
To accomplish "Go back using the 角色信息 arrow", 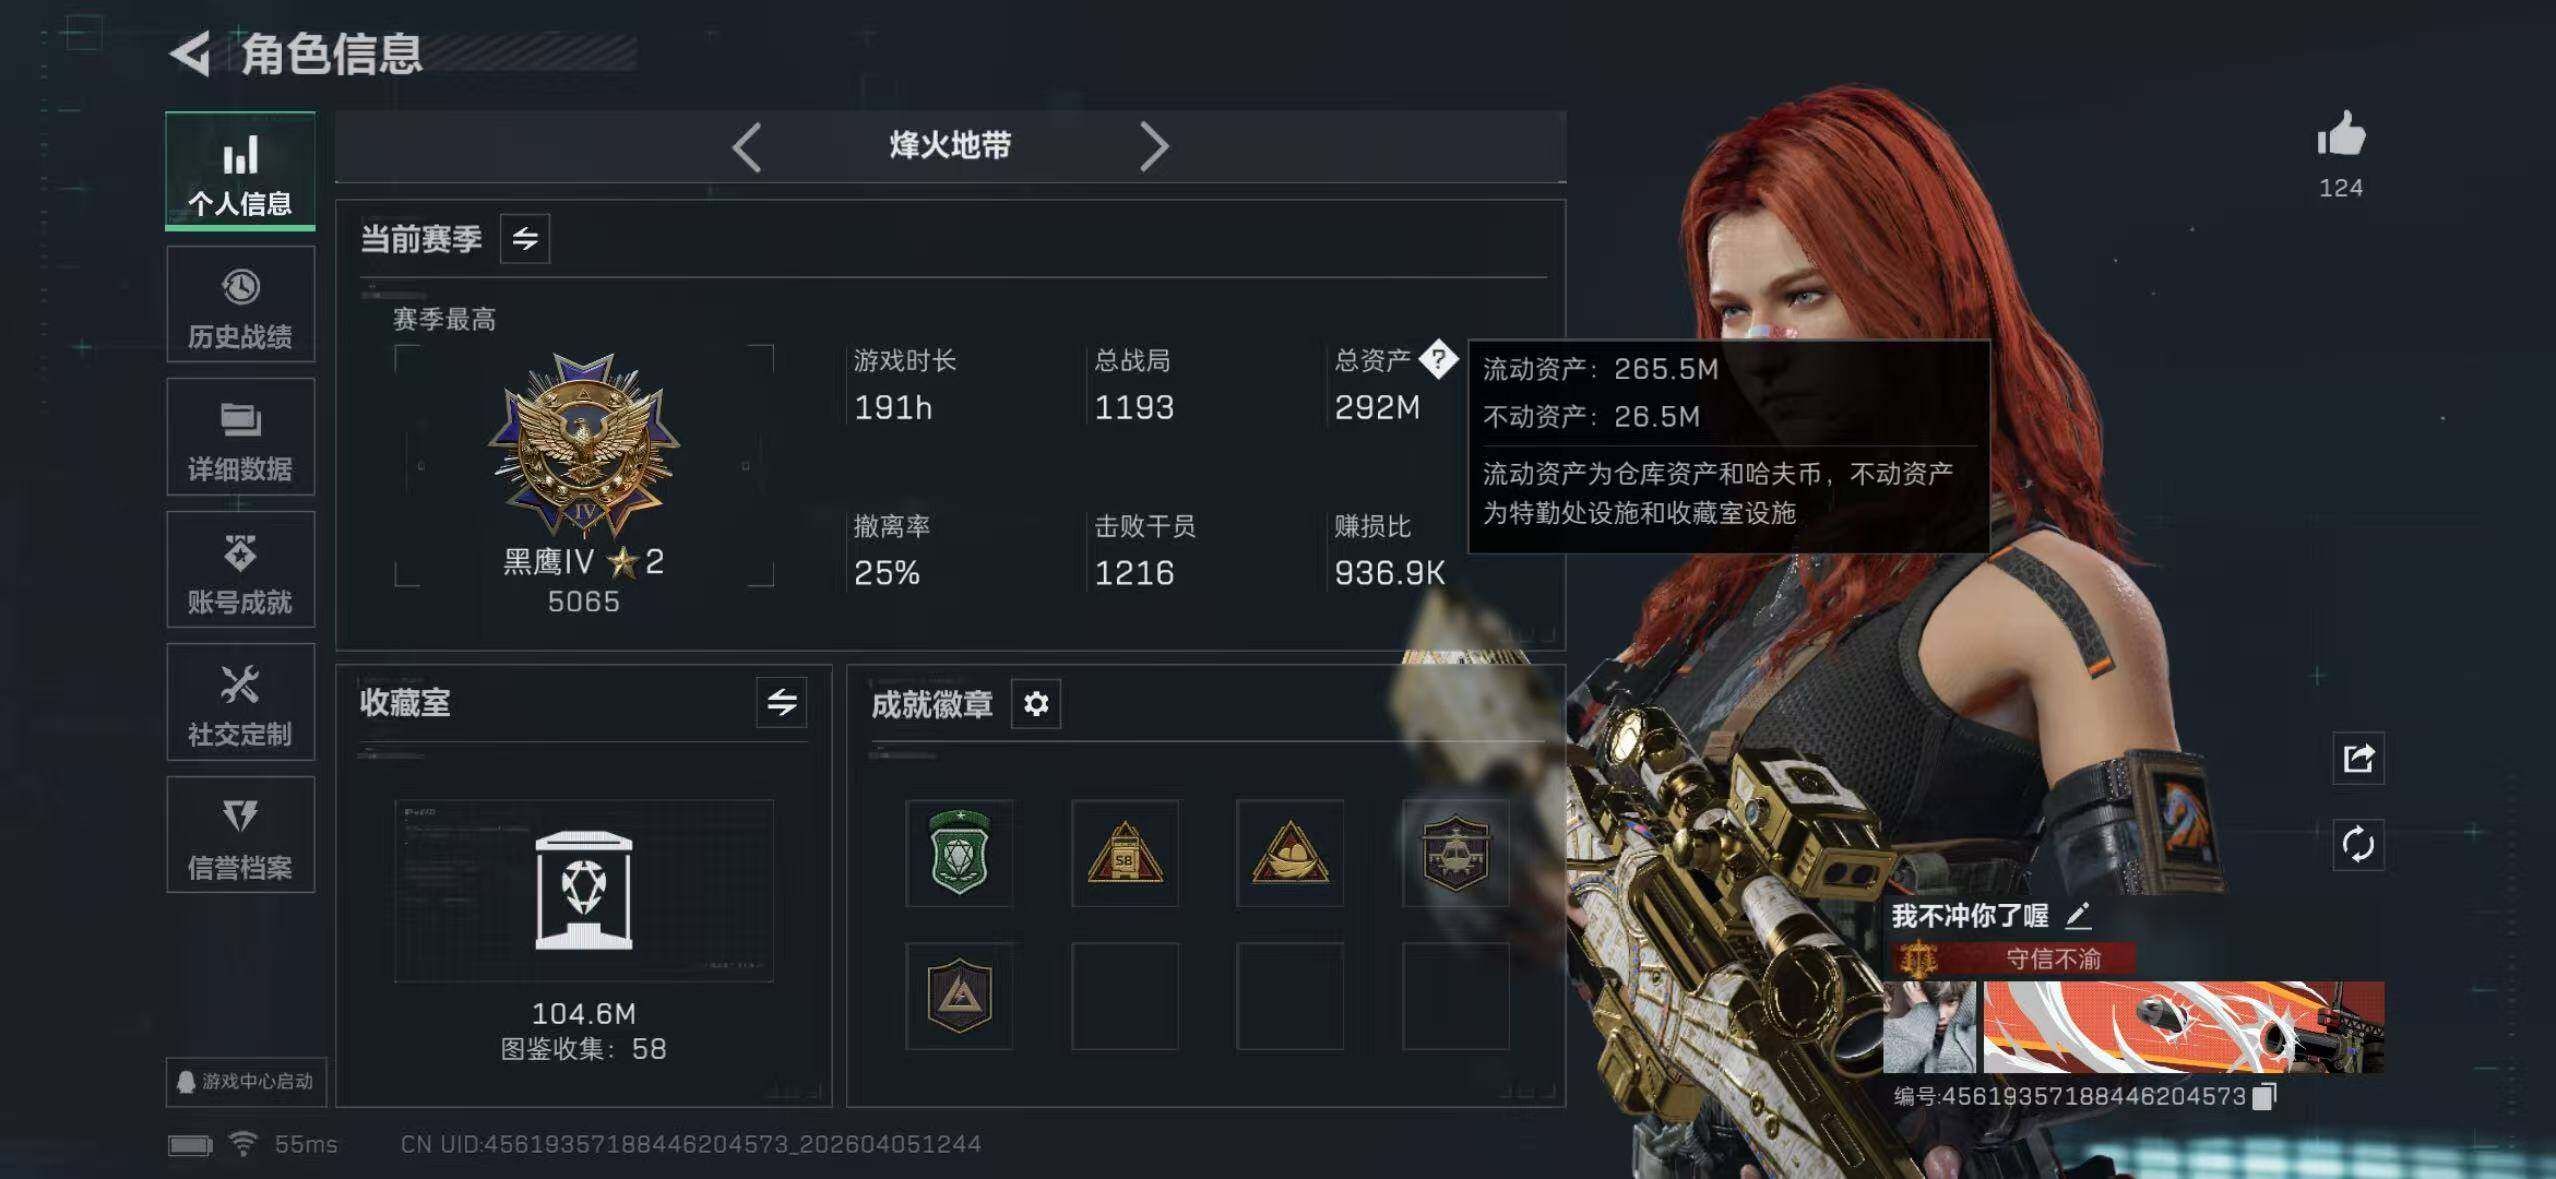I will 190,54.
